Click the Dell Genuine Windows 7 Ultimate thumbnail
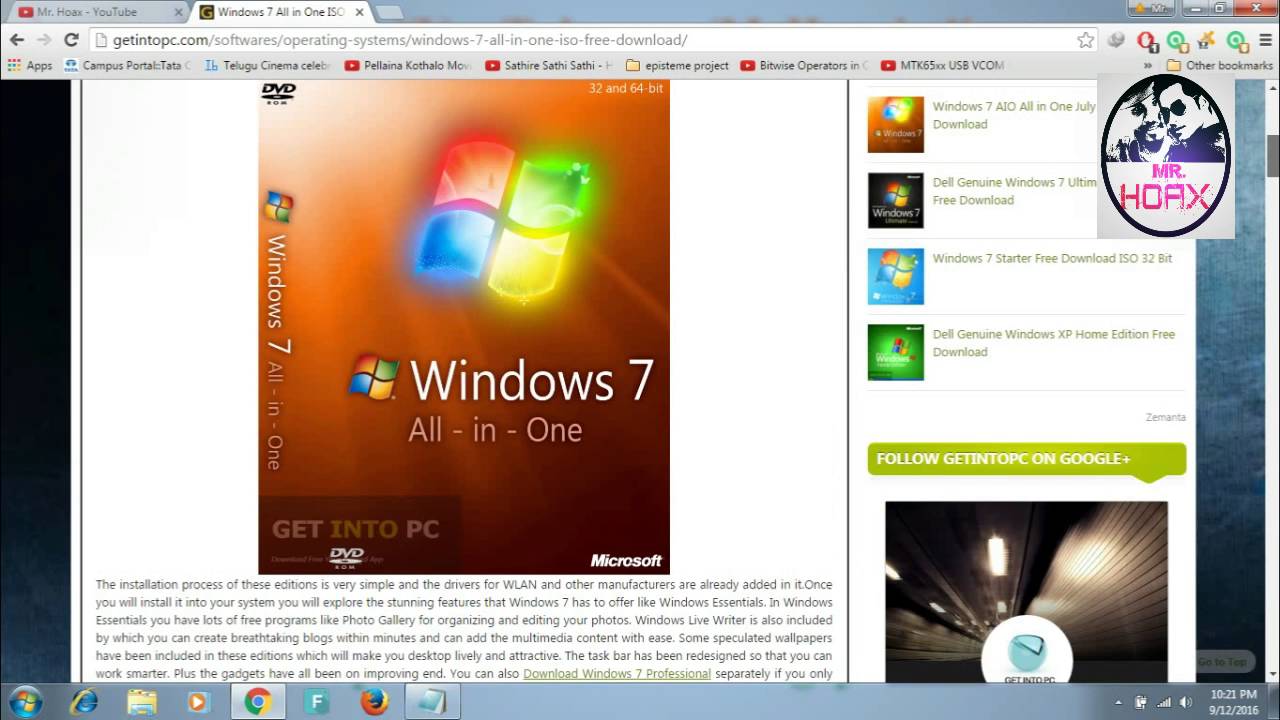Image resolution: width=1280 pixels, height=720 pixels. (896, 200)
